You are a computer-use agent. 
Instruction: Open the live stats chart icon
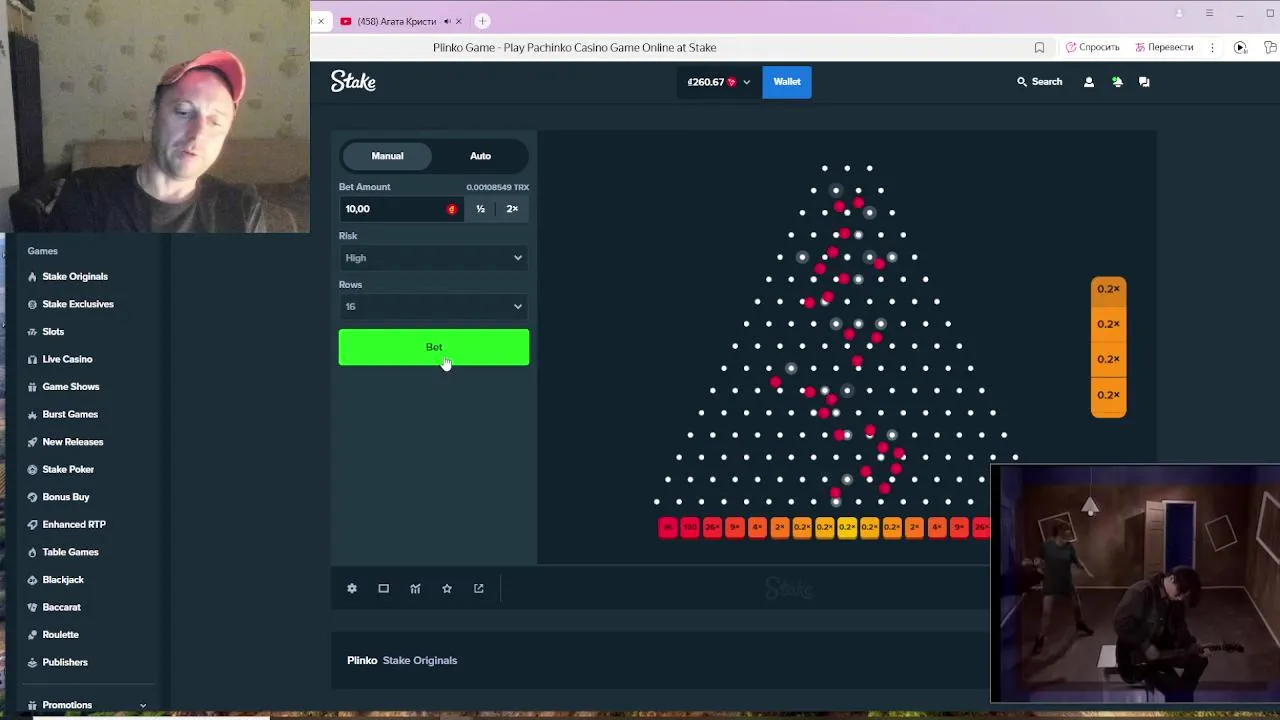click(415, 588)
